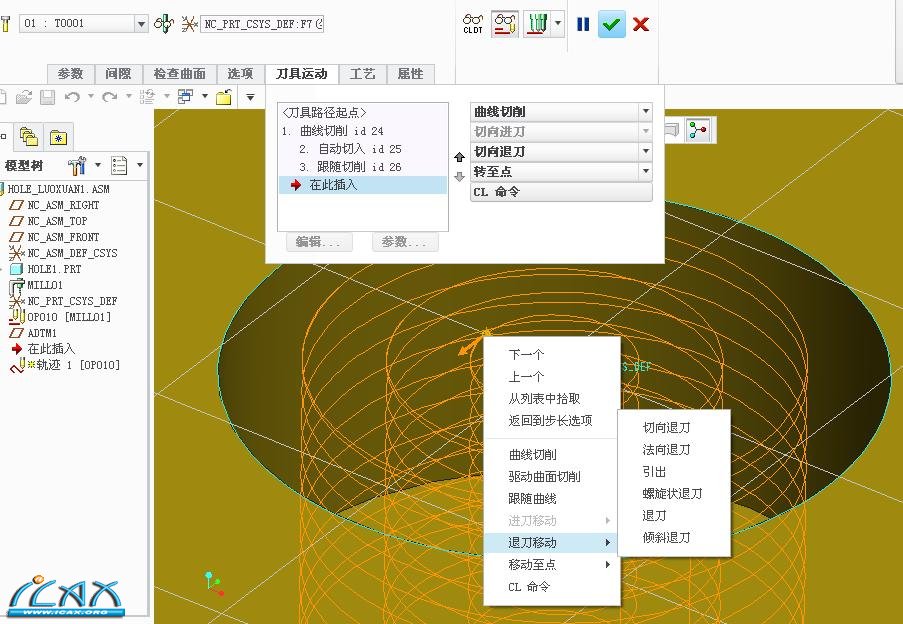Viewport: 903px width, 624px height.
Task: Open the 选项 tab
Action: click(240, 74)
